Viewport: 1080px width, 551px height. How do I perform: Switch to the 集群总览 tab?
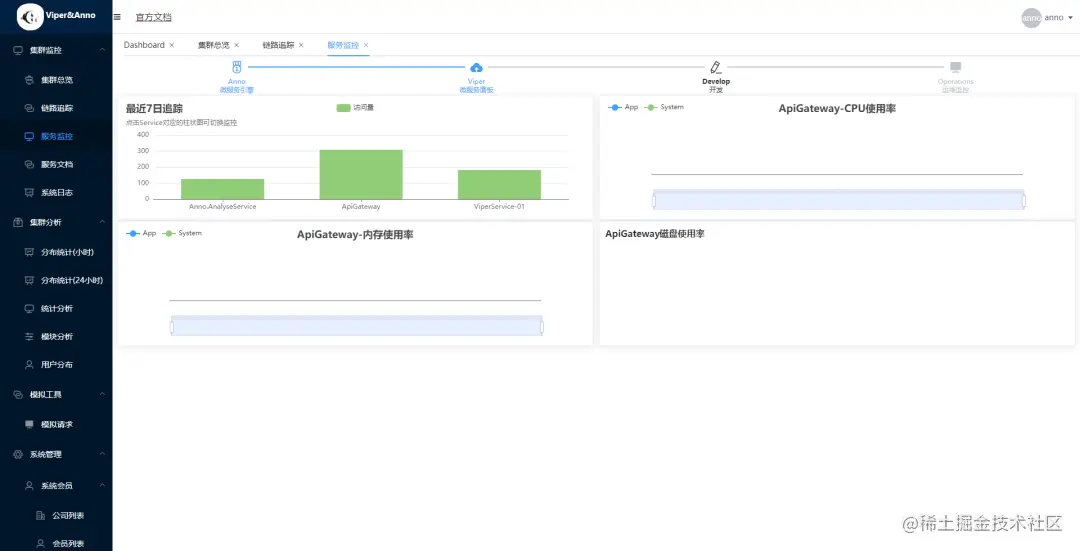pyautogui.click(x=214, y=45)
